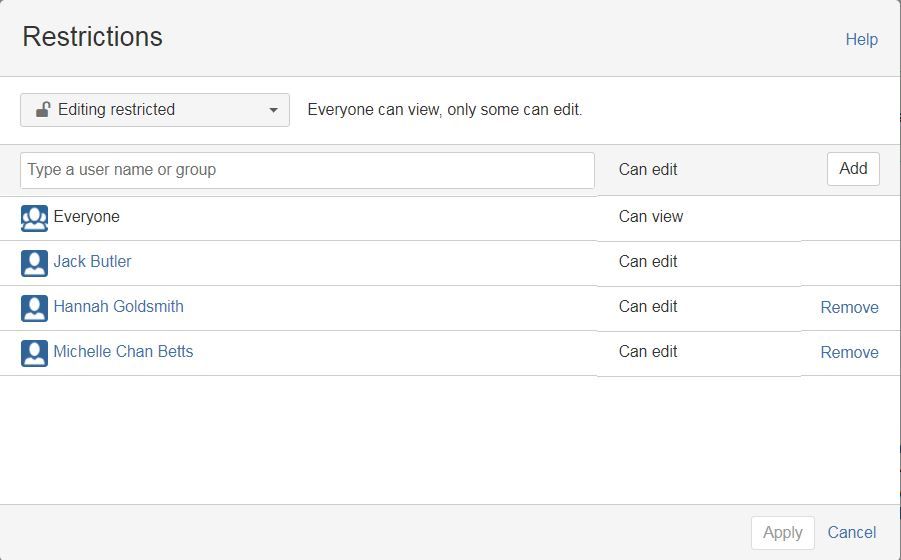The image size is (901, 560).
Task: Open the Help link
Action: (x=861, y=40)
